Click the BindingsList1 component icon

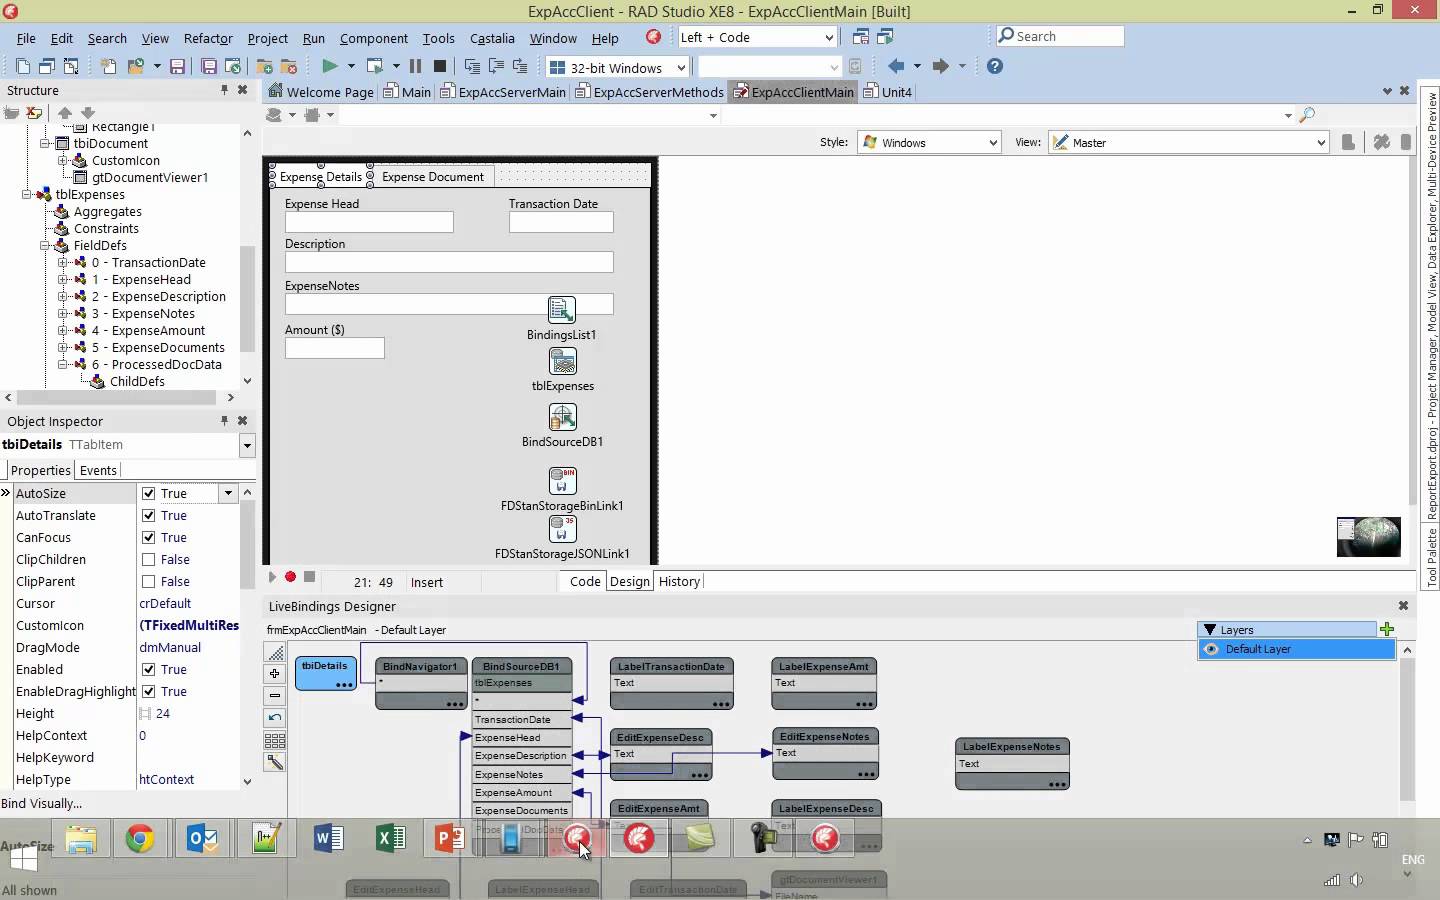[562, 310]
